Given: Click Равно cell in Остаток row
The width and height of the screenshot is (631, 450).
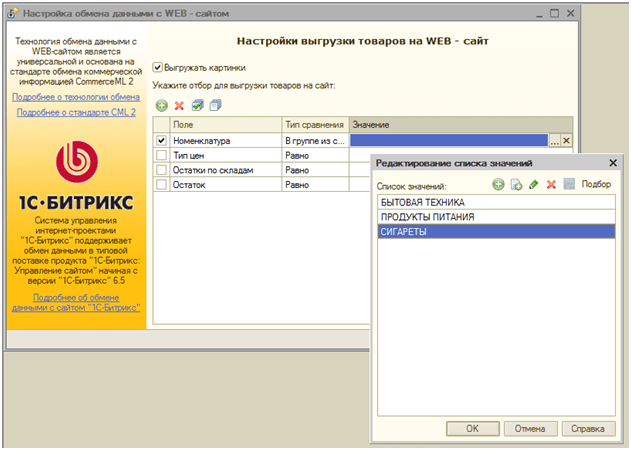Looking at the screenshot, I should tap(315, 185).
